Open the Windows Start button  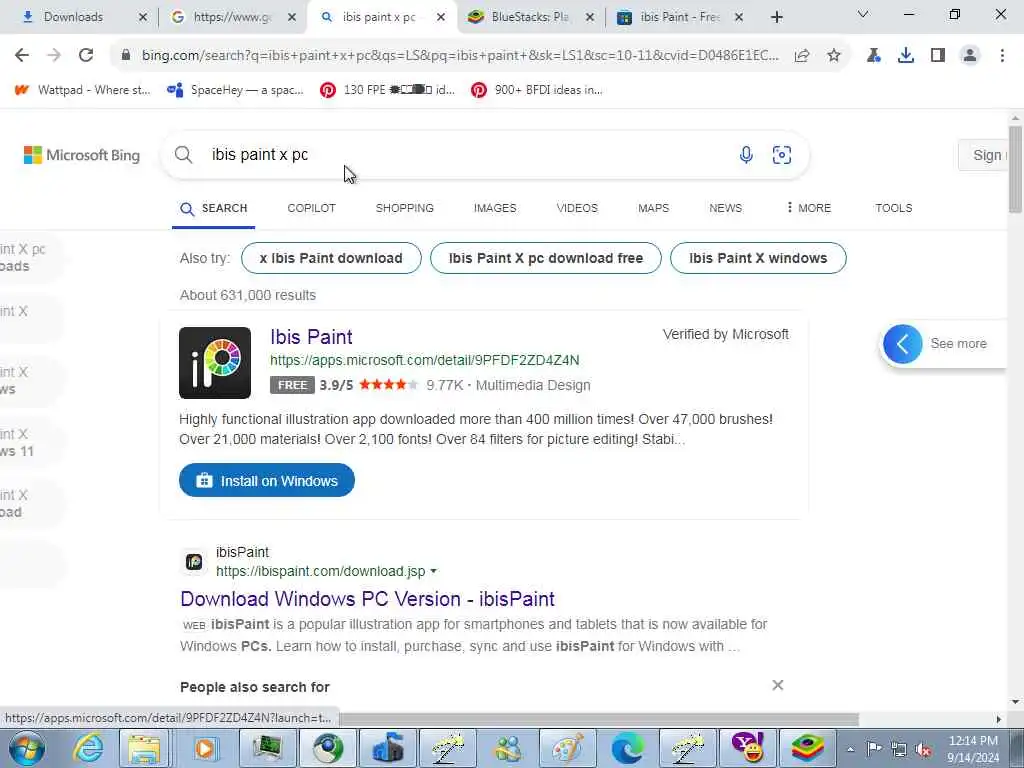27,748
